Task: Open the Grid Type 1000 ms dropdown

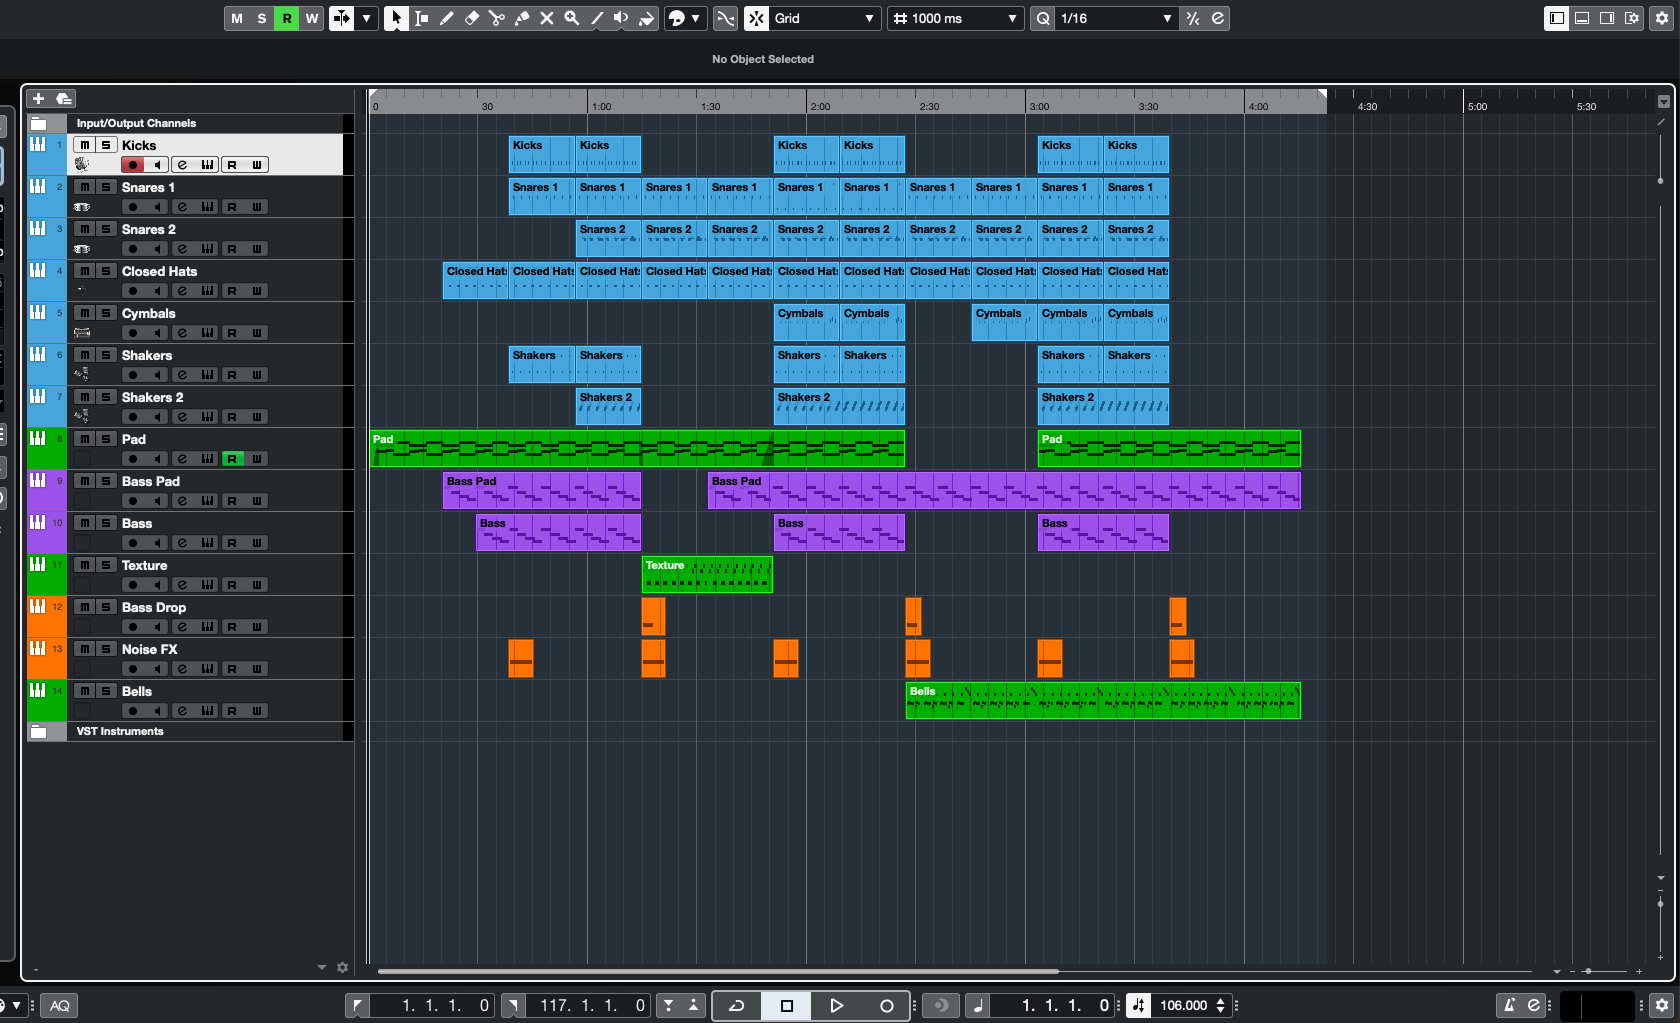Action: coord(955,18)
